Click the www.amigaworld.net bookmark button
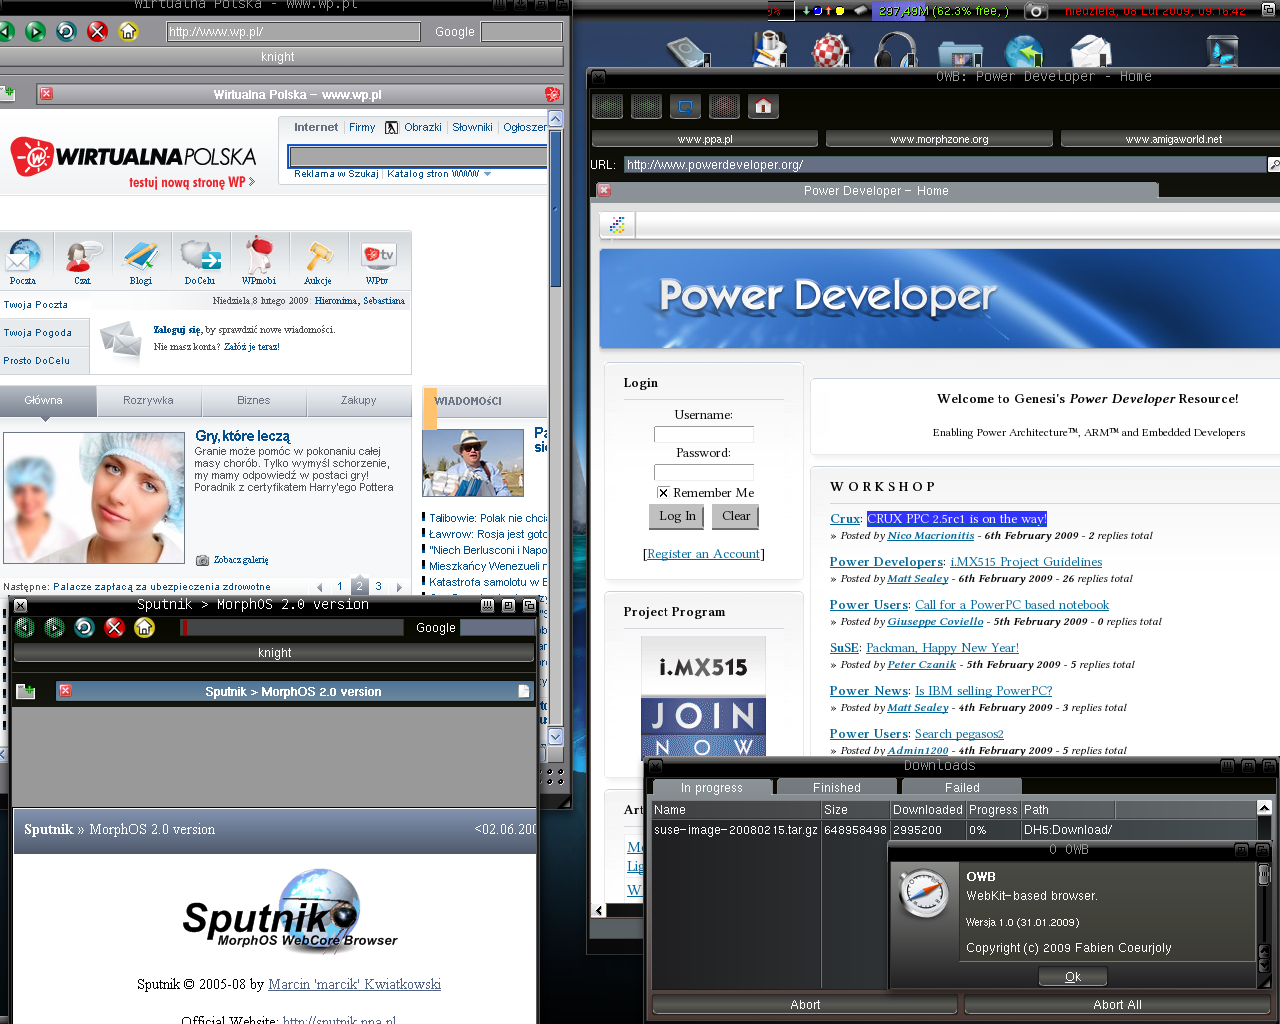The width and height of the screenshot is (1280, 1024). pos(1171,139)
